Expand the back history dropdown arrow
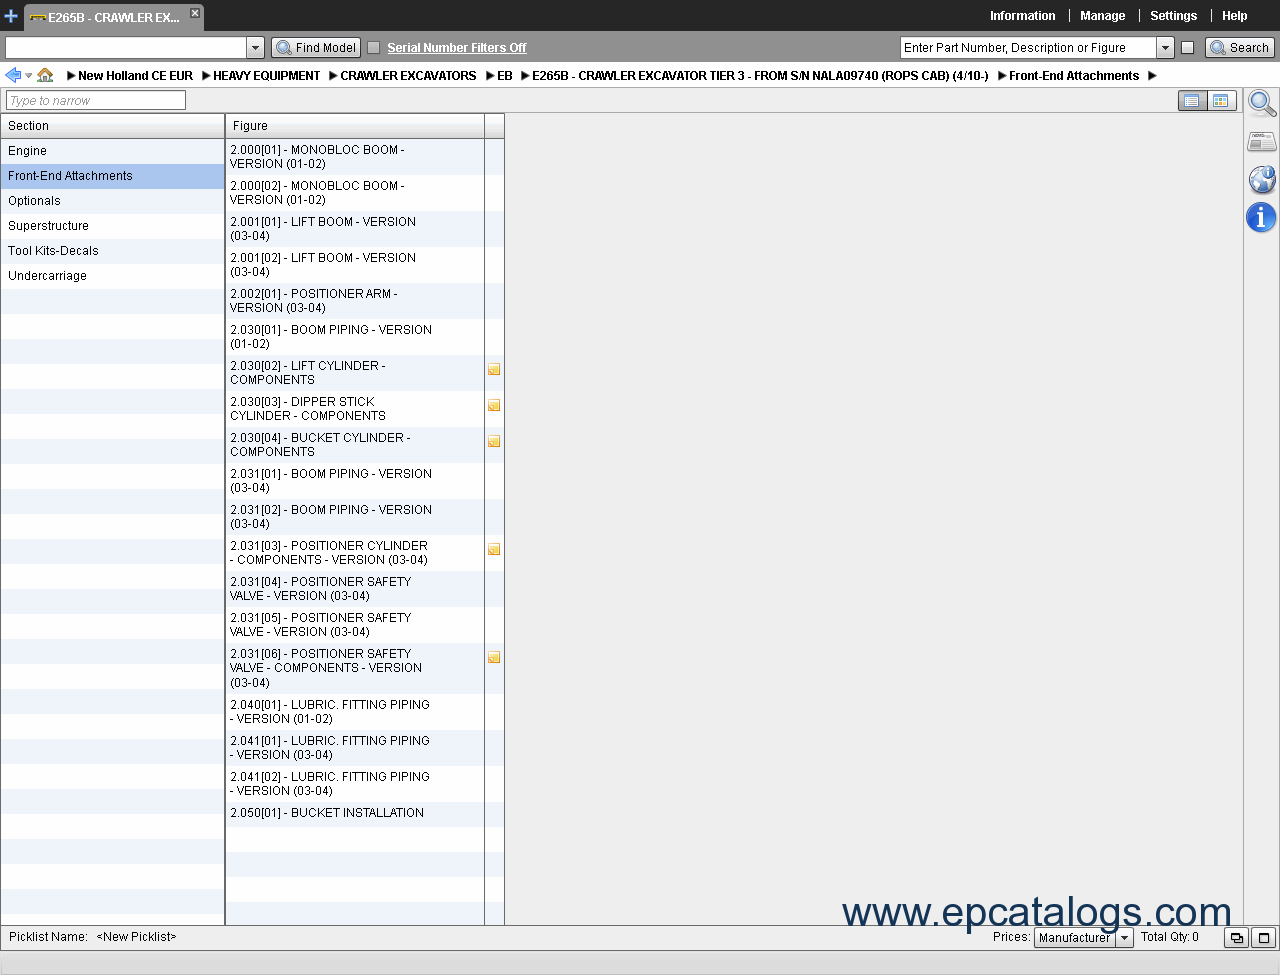The width and height of the screenshot is (1280, 975). 28,76
